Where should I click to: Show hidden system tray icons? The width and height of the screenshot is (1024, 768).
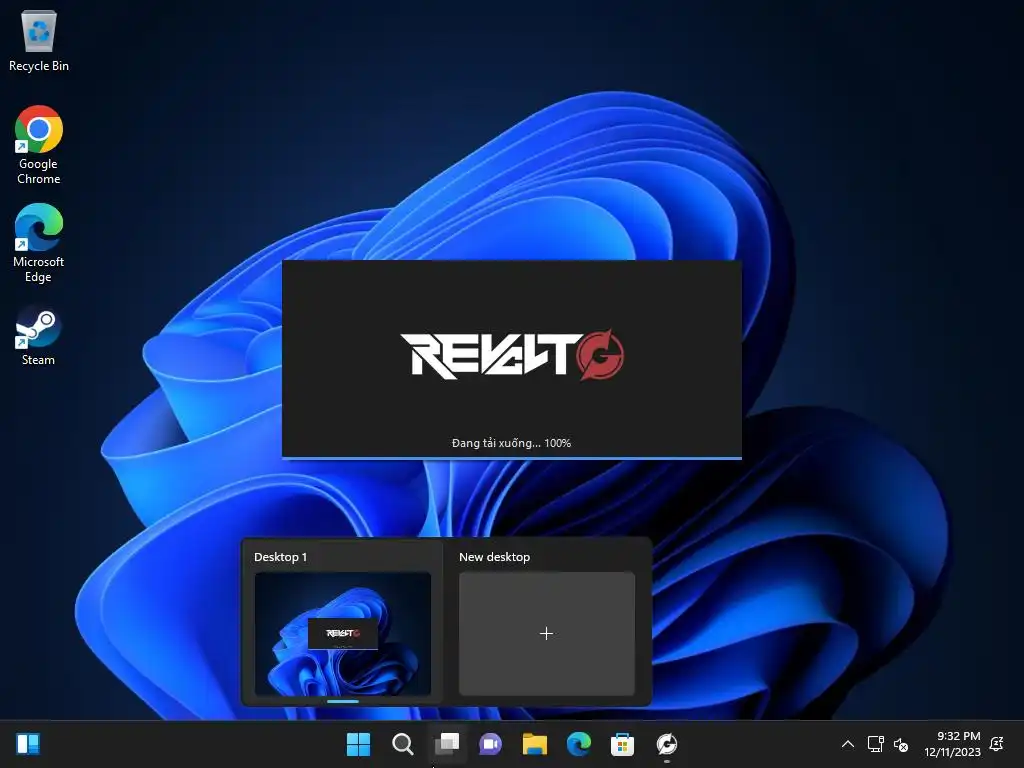(848, 744)
